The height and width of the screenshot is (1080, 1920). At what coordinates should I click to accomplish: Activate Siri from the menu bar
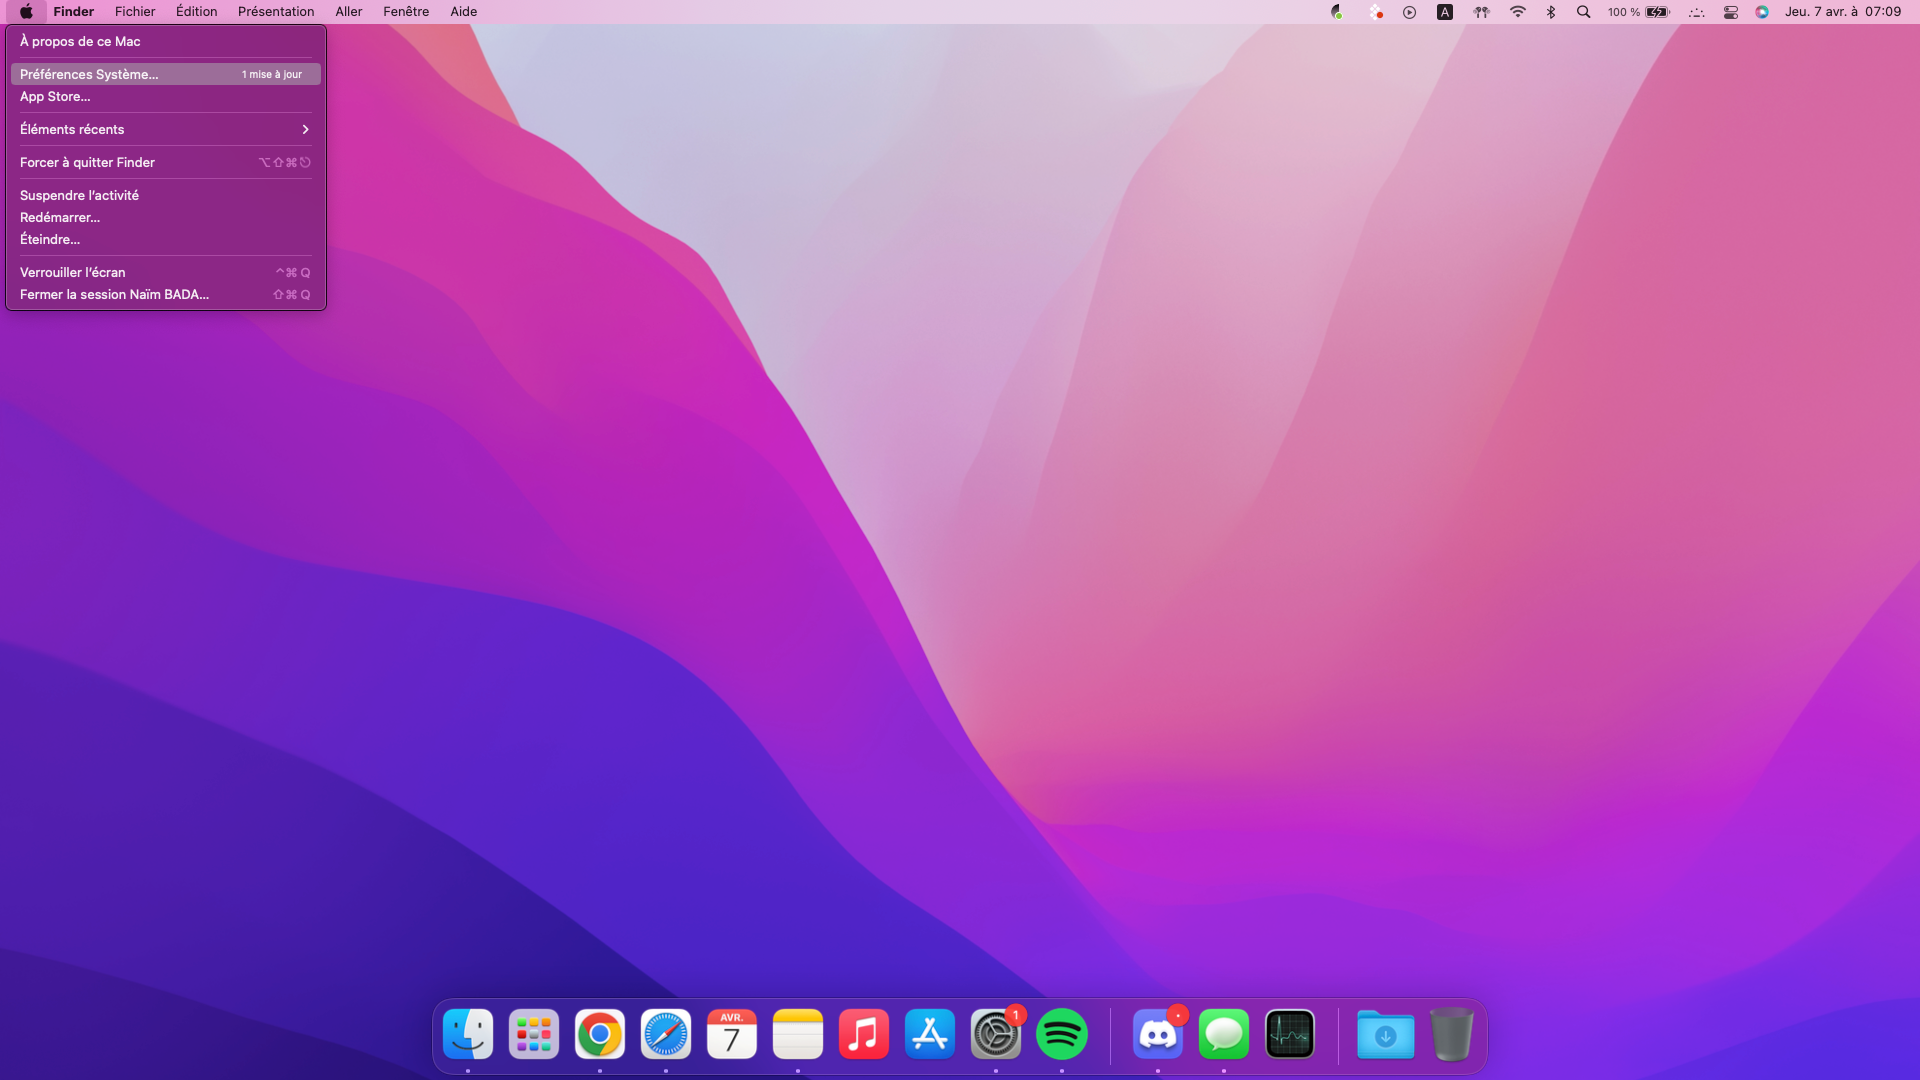tap(1762, 11)
